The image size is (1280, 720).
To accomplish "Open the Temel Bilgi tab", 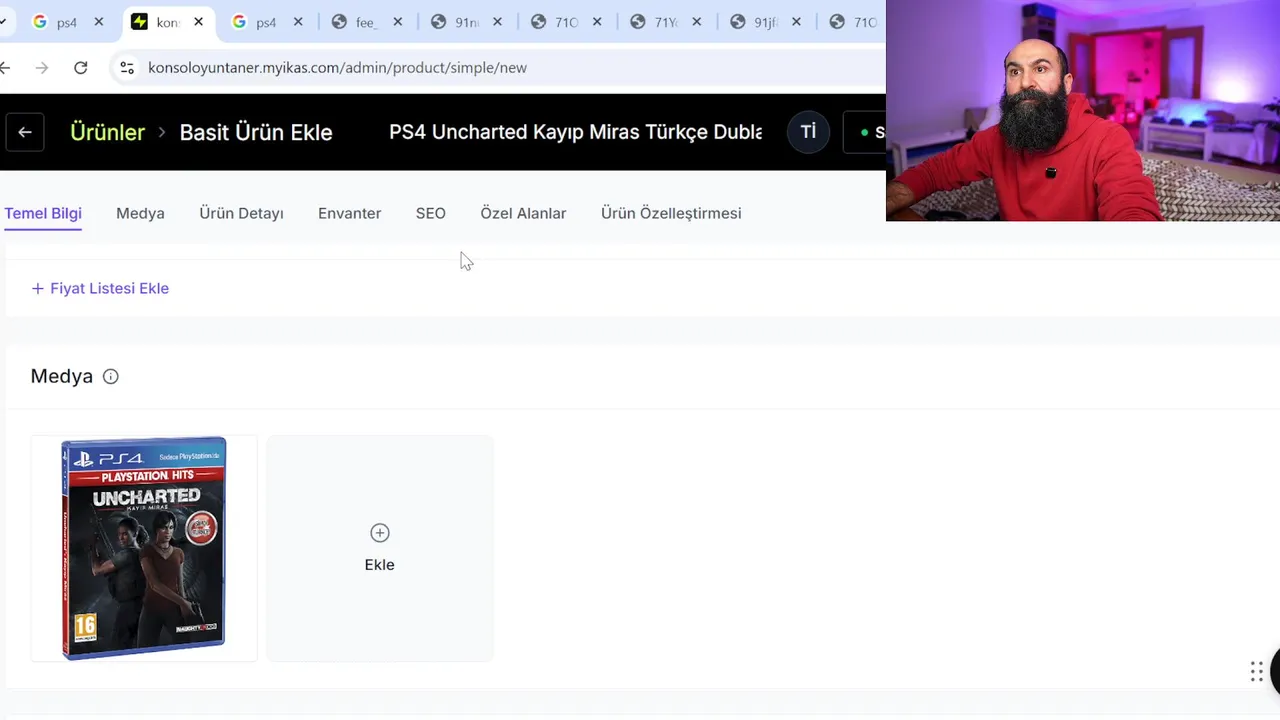I will (x=43, y=213).
